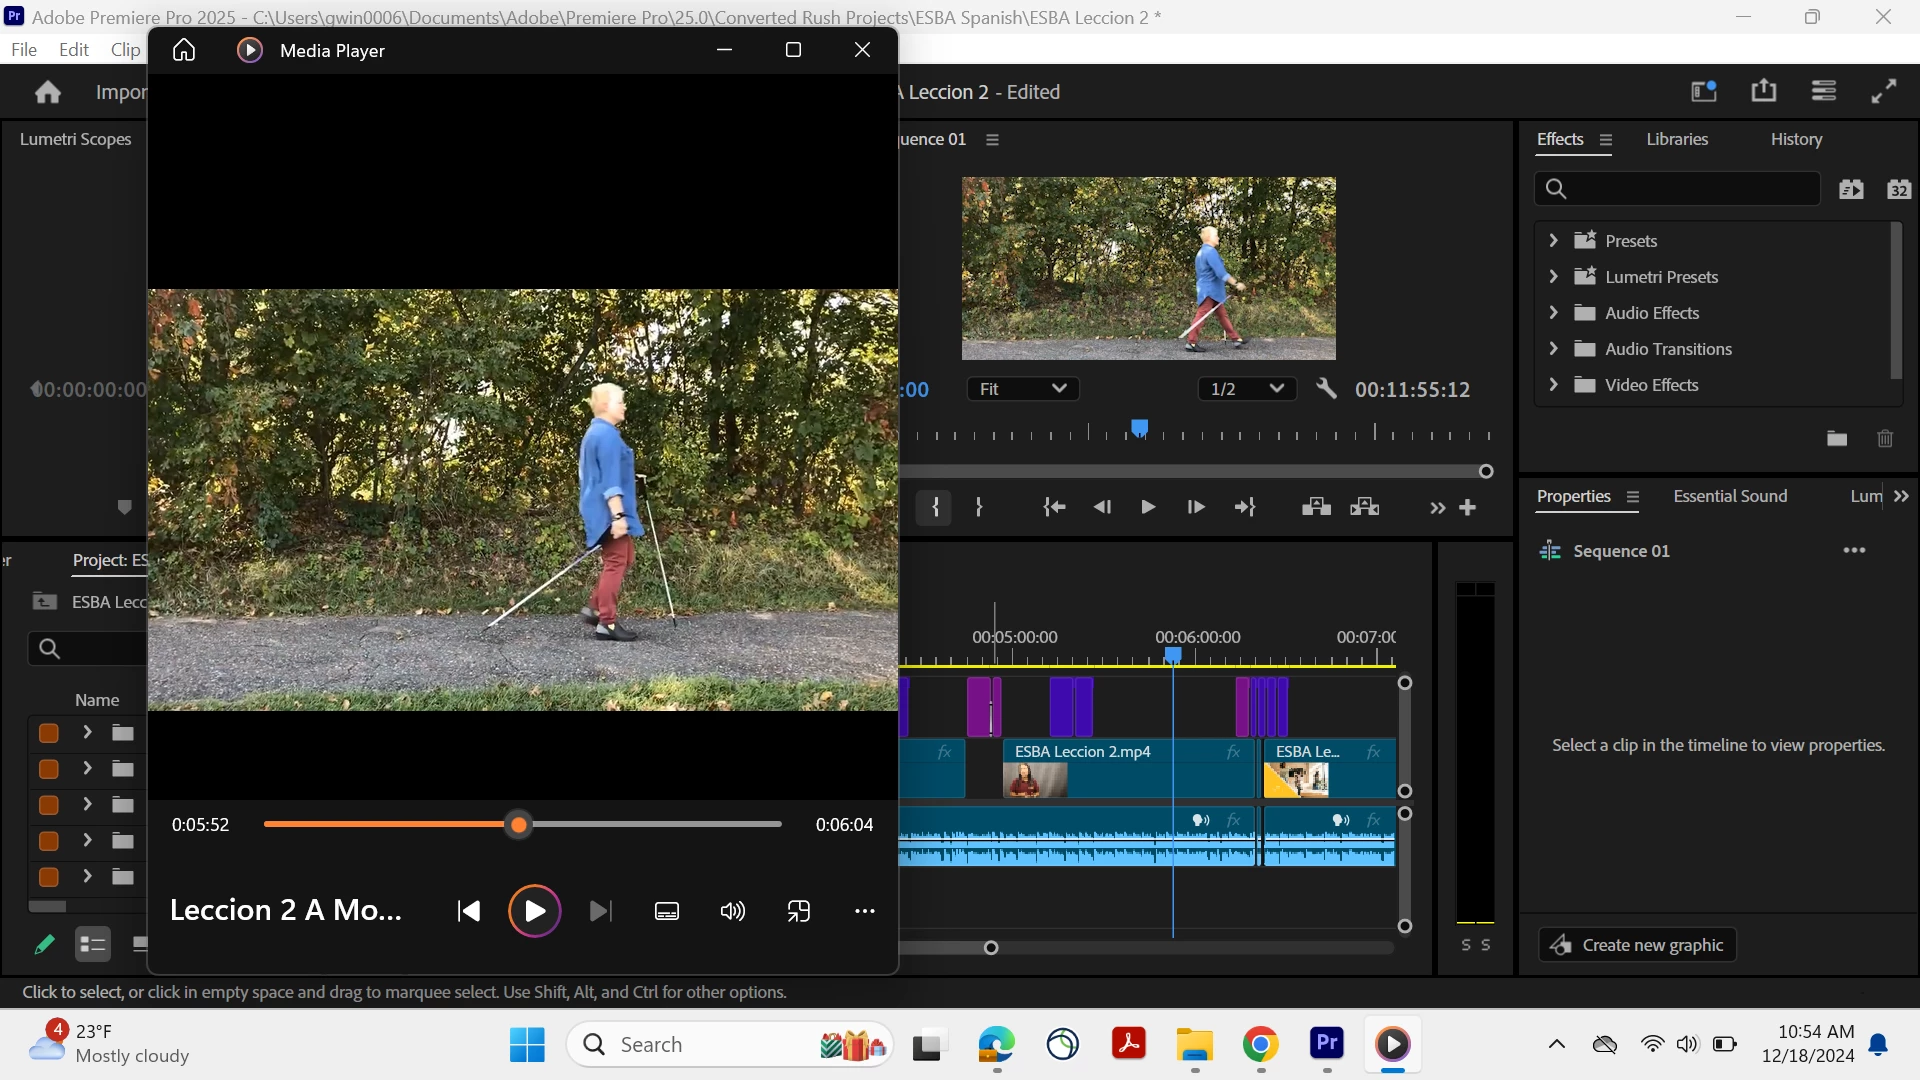The image size is (1920, 1080).
Task: Mute Media Player volume speaker
Action: 732,911
